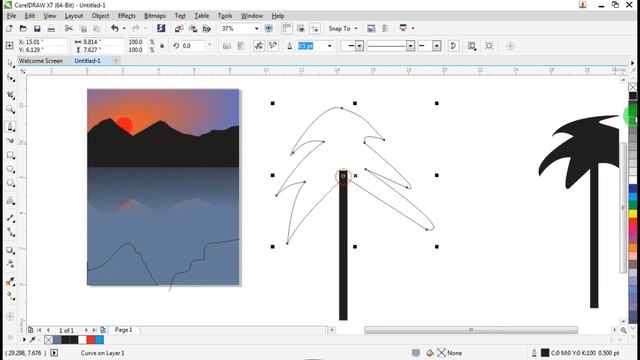Select the Rectangle tool

tap(11, 156)
